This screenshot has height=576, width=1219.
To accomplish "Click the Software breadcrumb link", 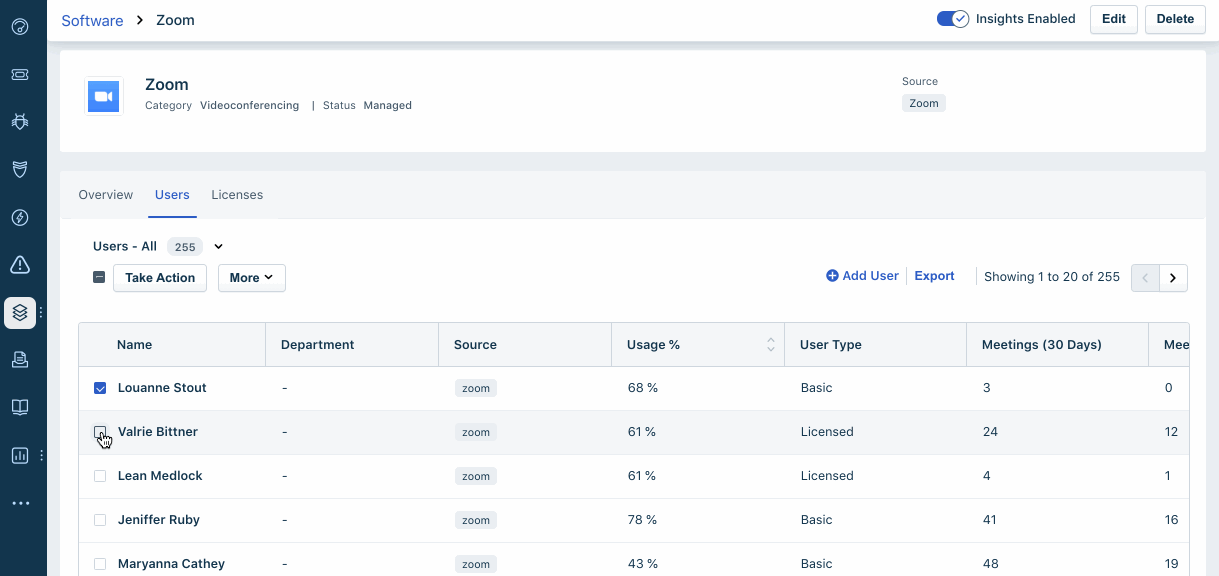I will click(92, 20).
